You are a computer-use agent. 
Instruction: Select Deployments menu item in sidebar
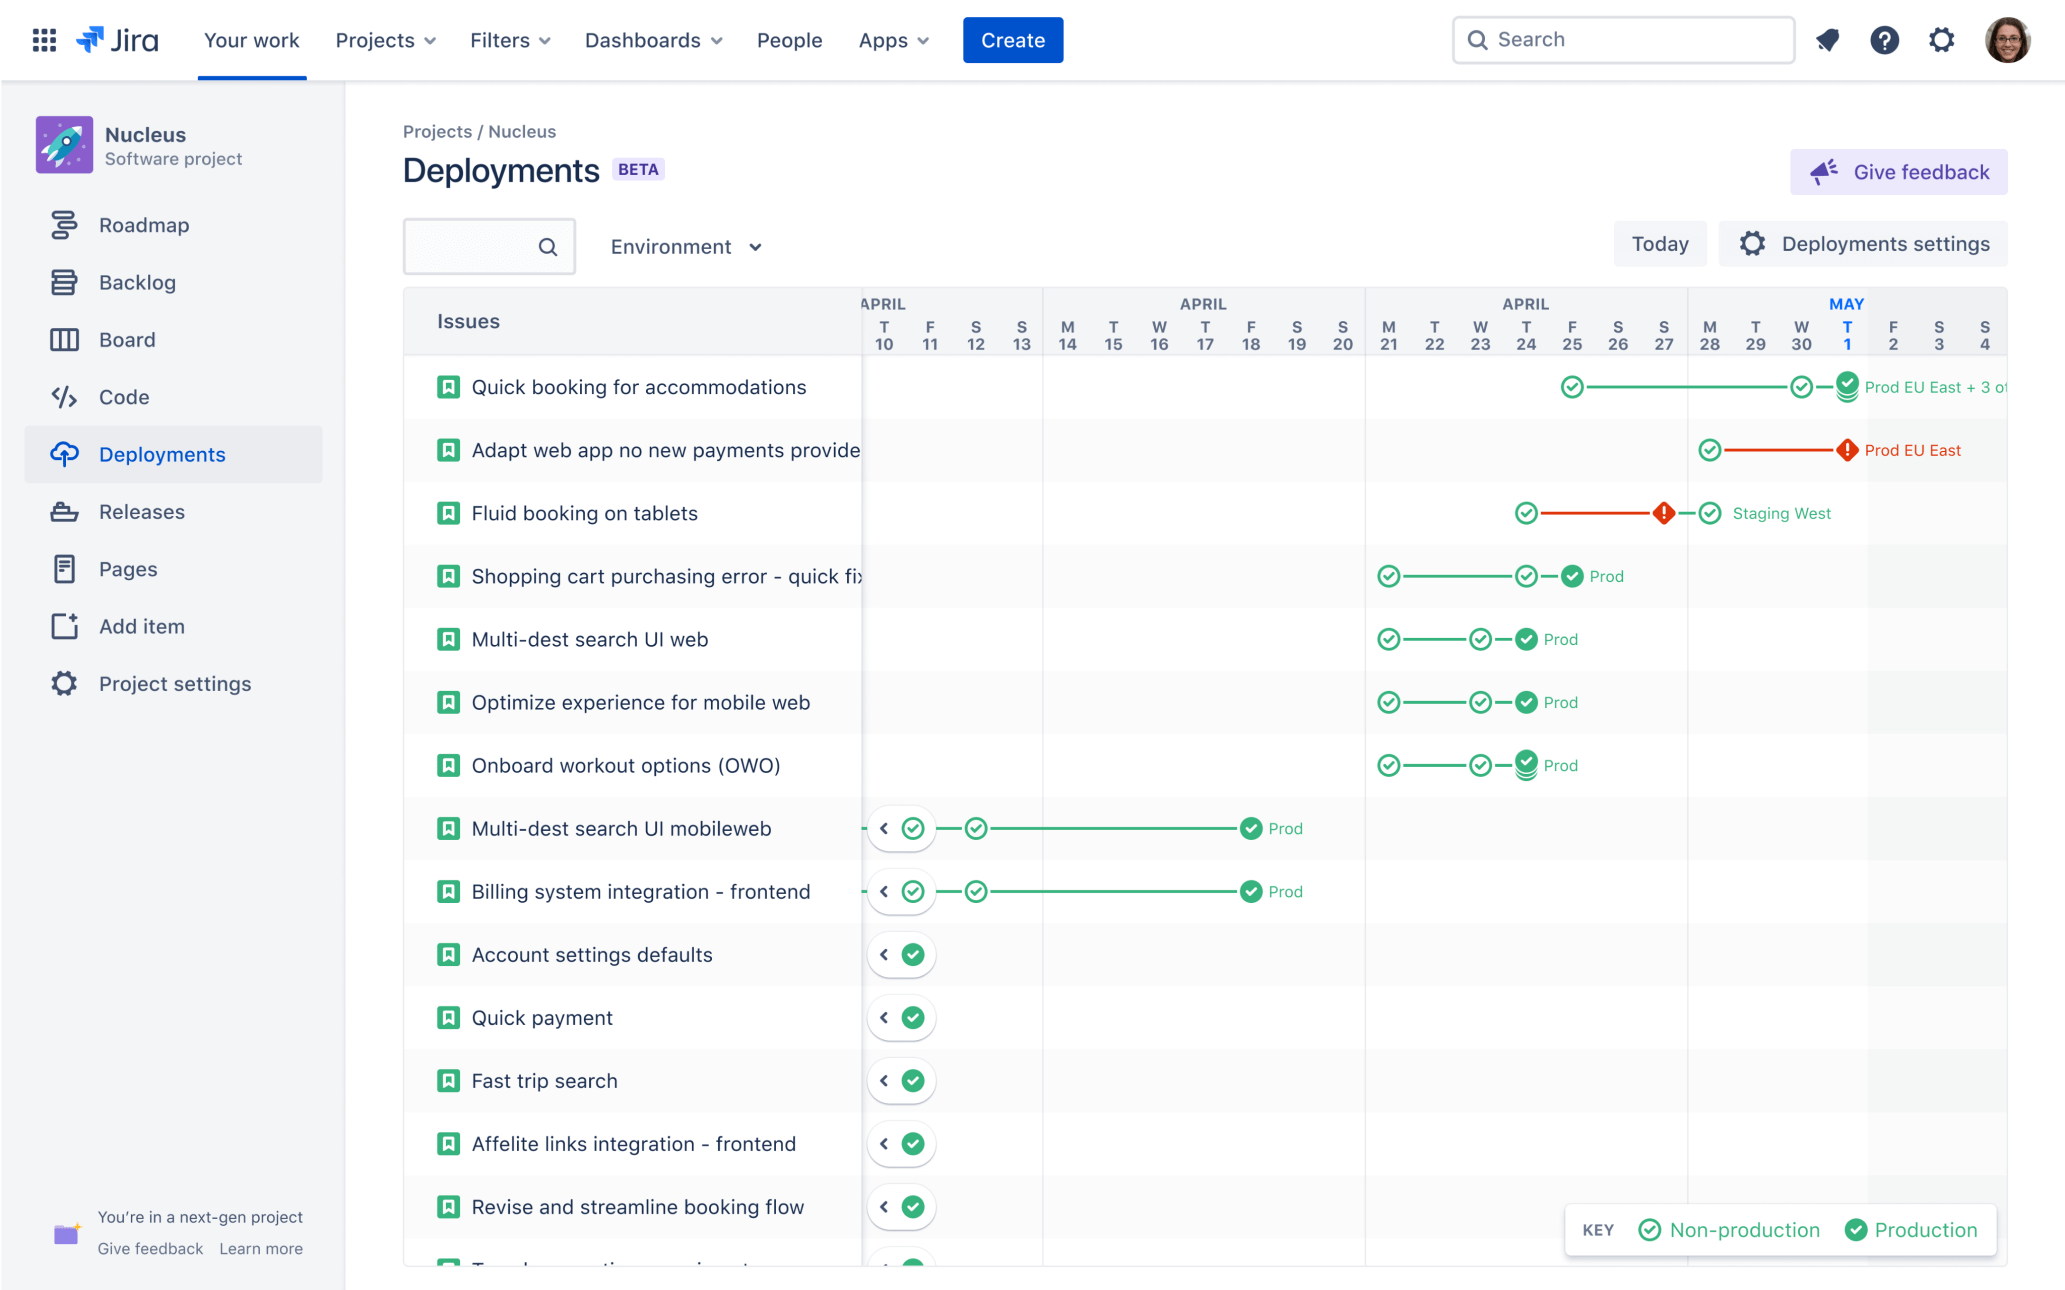click(x=162, y=453)
